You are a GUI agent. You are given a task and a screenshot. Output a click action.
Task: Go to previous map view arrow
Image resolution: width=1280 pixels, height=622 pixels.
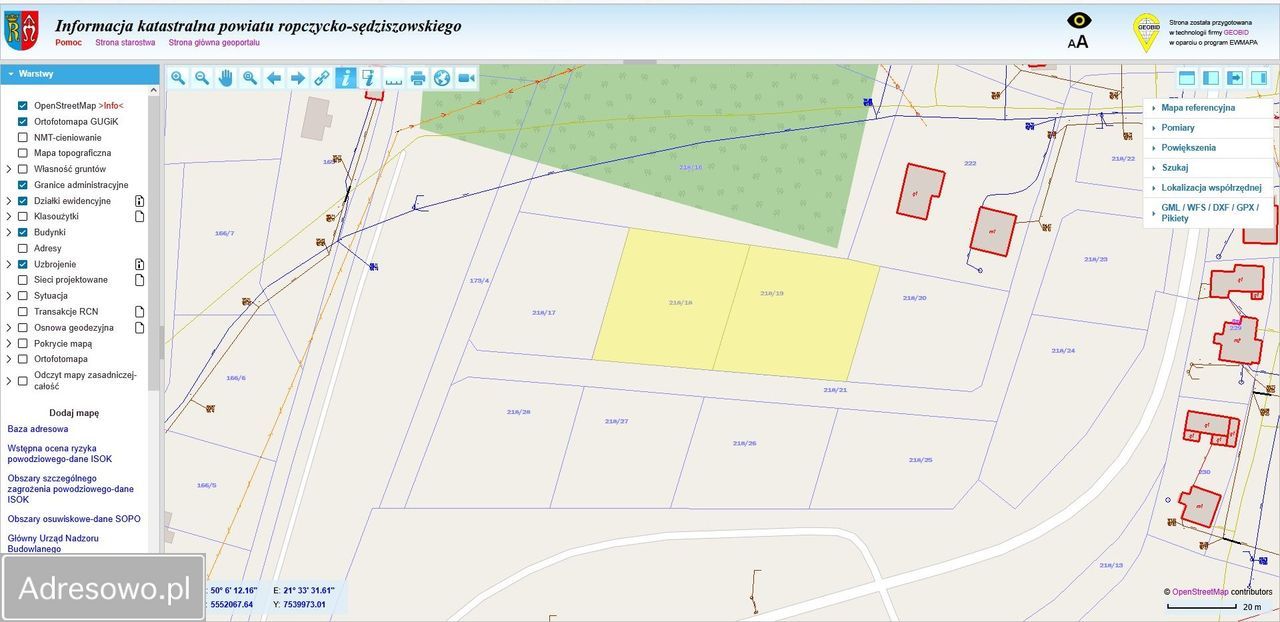(x=274, y=78)
